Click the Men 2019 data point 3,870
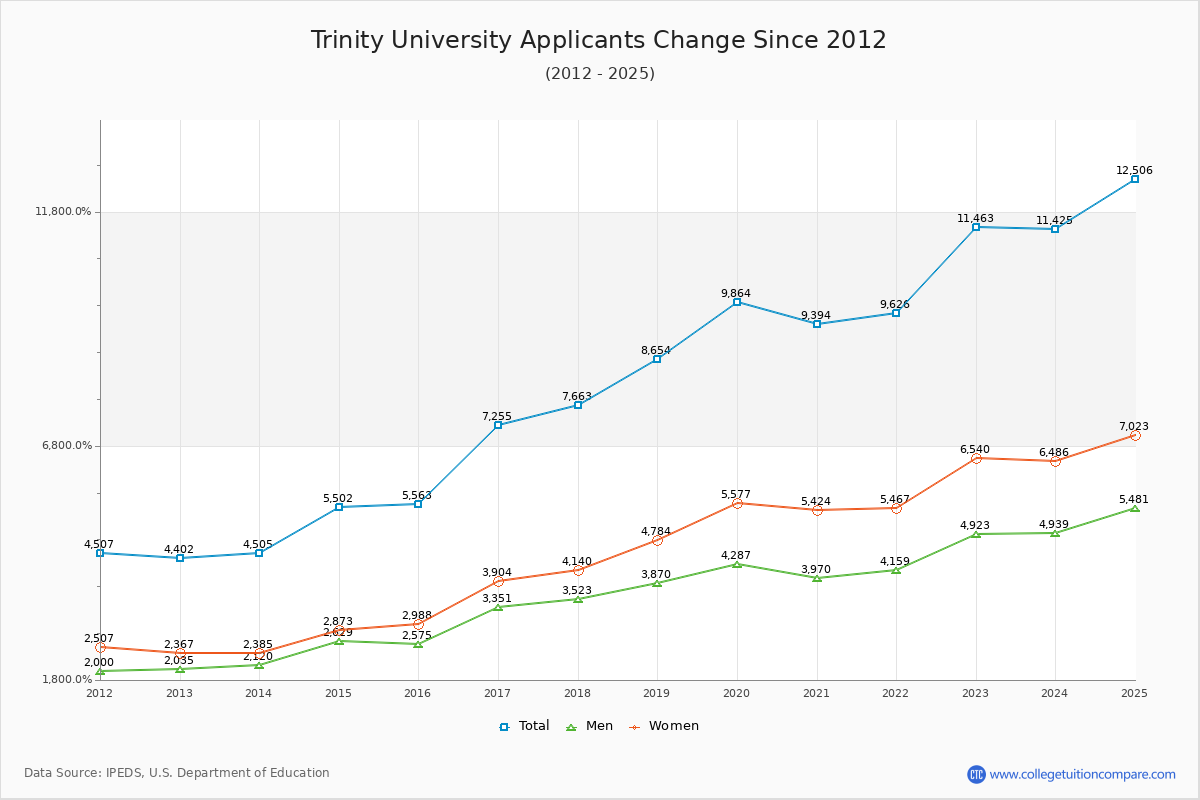Viewport: 1200px width, 800px height. click(657, 583)
